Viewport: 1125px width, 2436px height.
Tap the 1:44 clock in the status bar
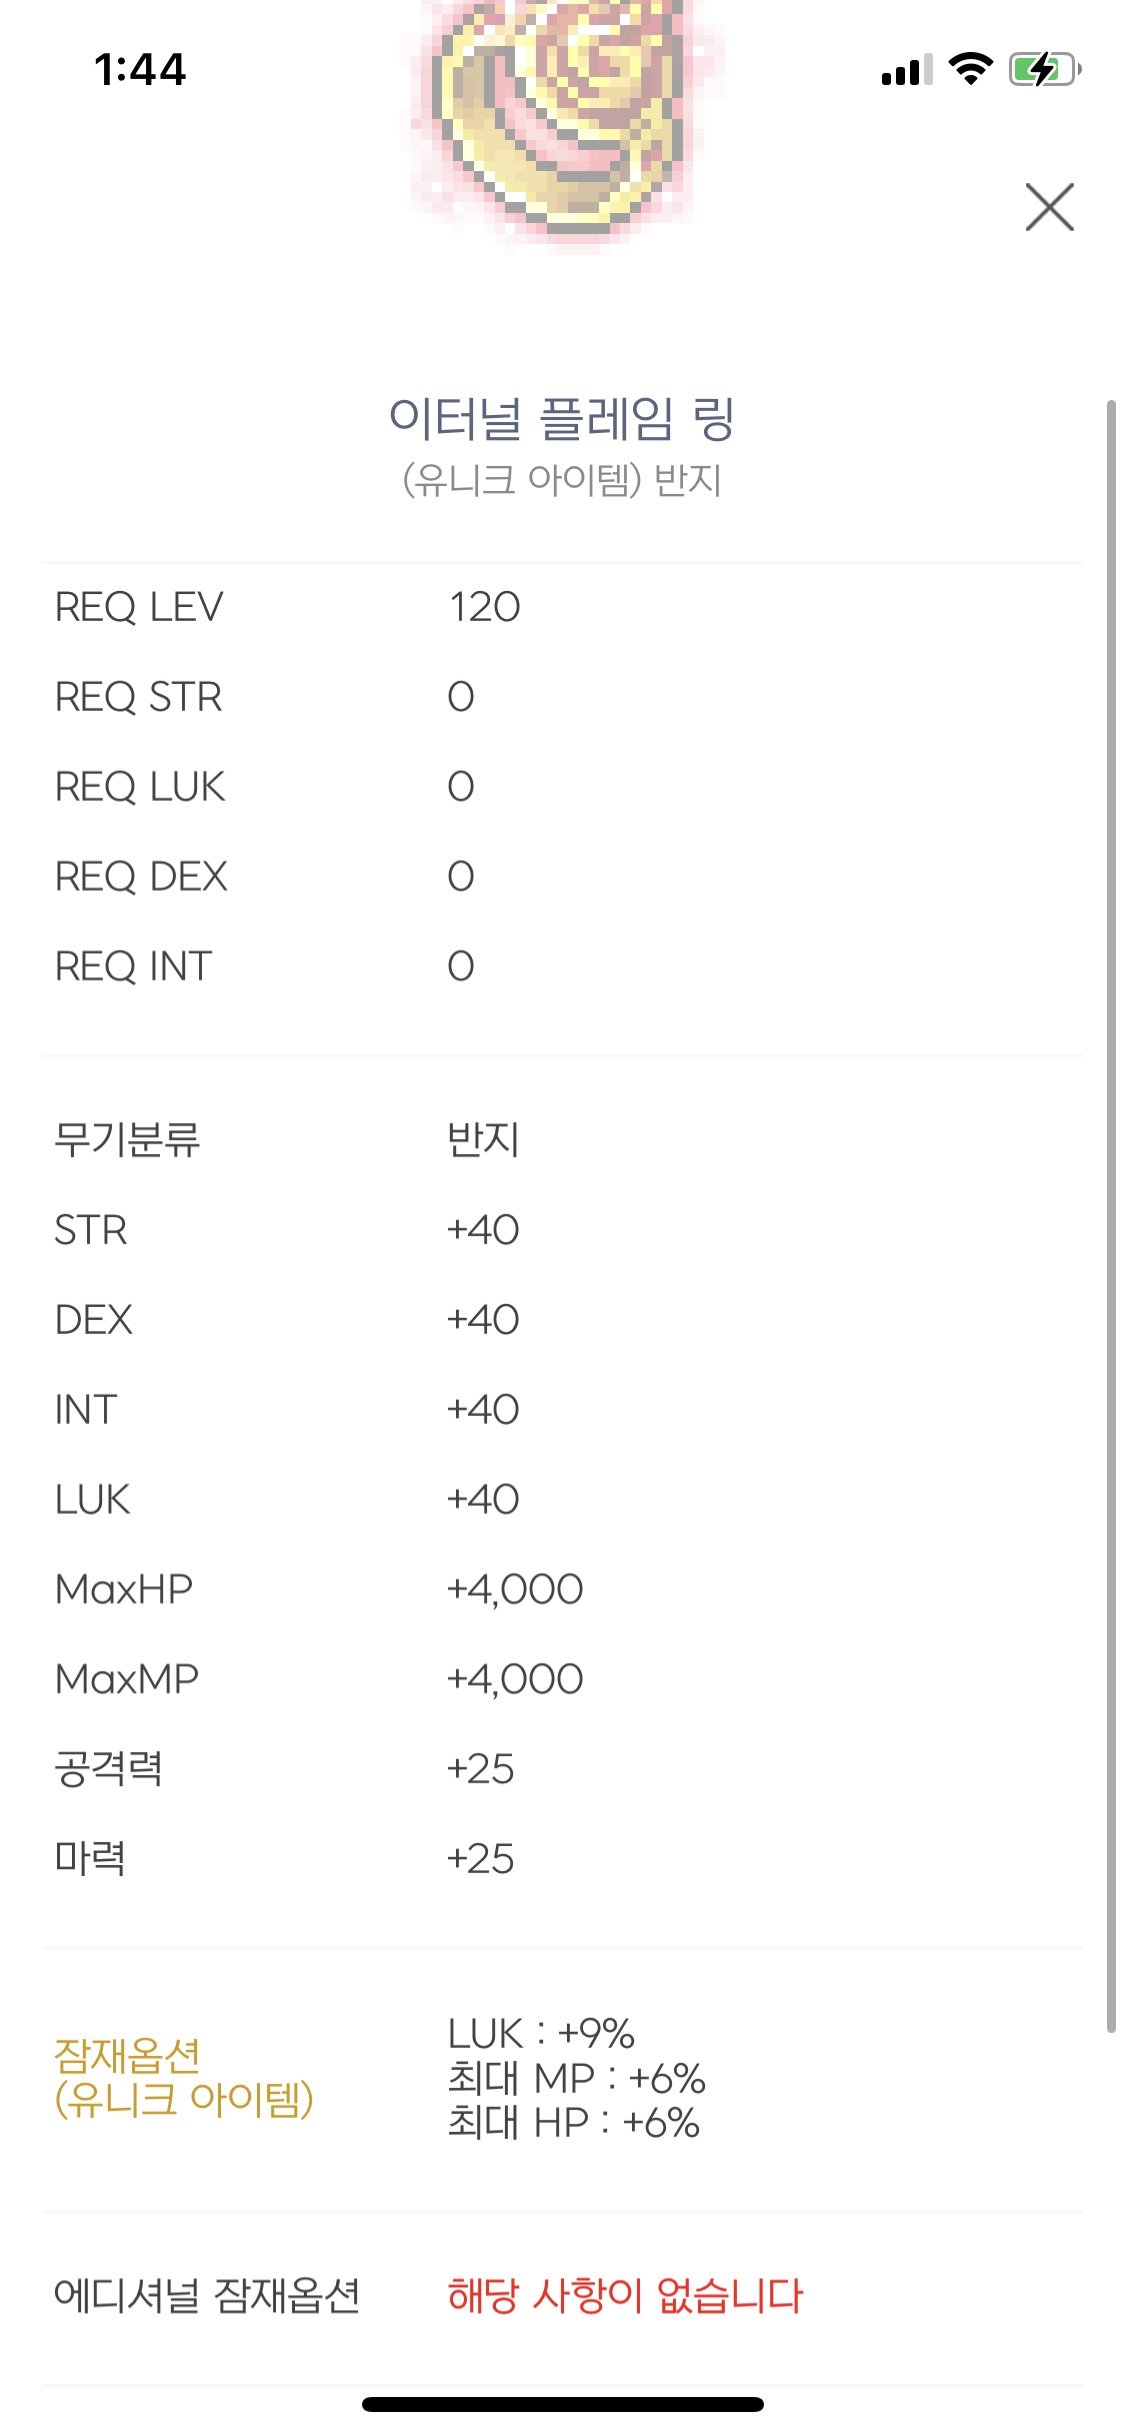point(140,69)
